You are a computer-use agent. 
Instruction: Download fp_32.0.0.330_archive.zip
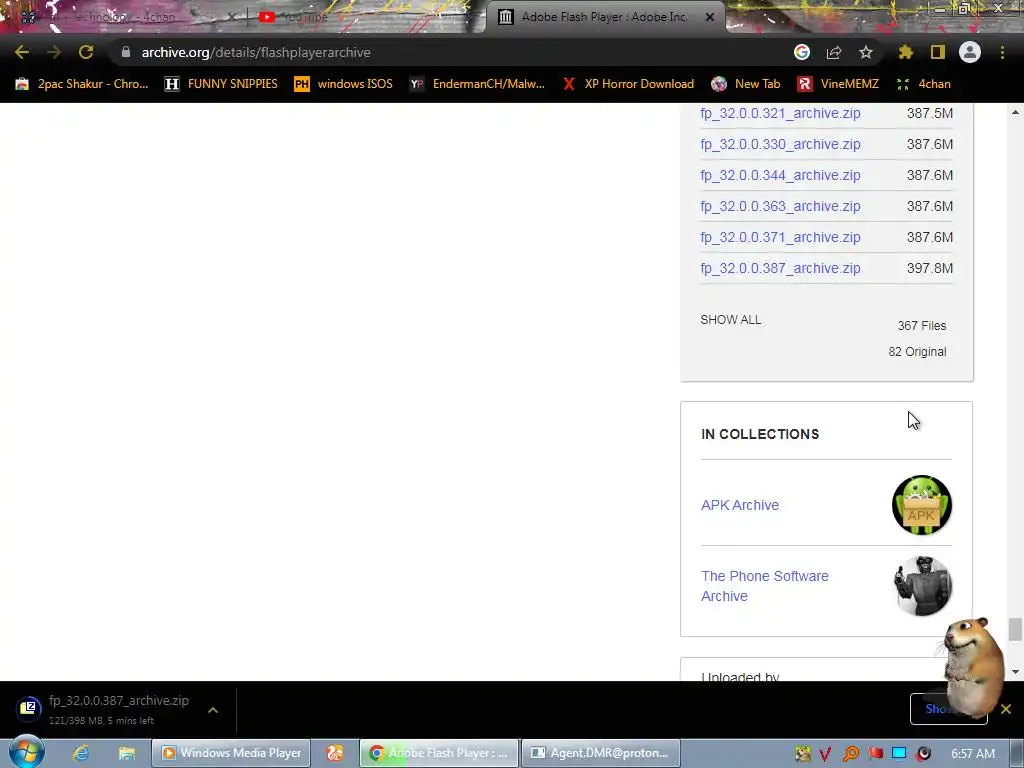[780, 144]
